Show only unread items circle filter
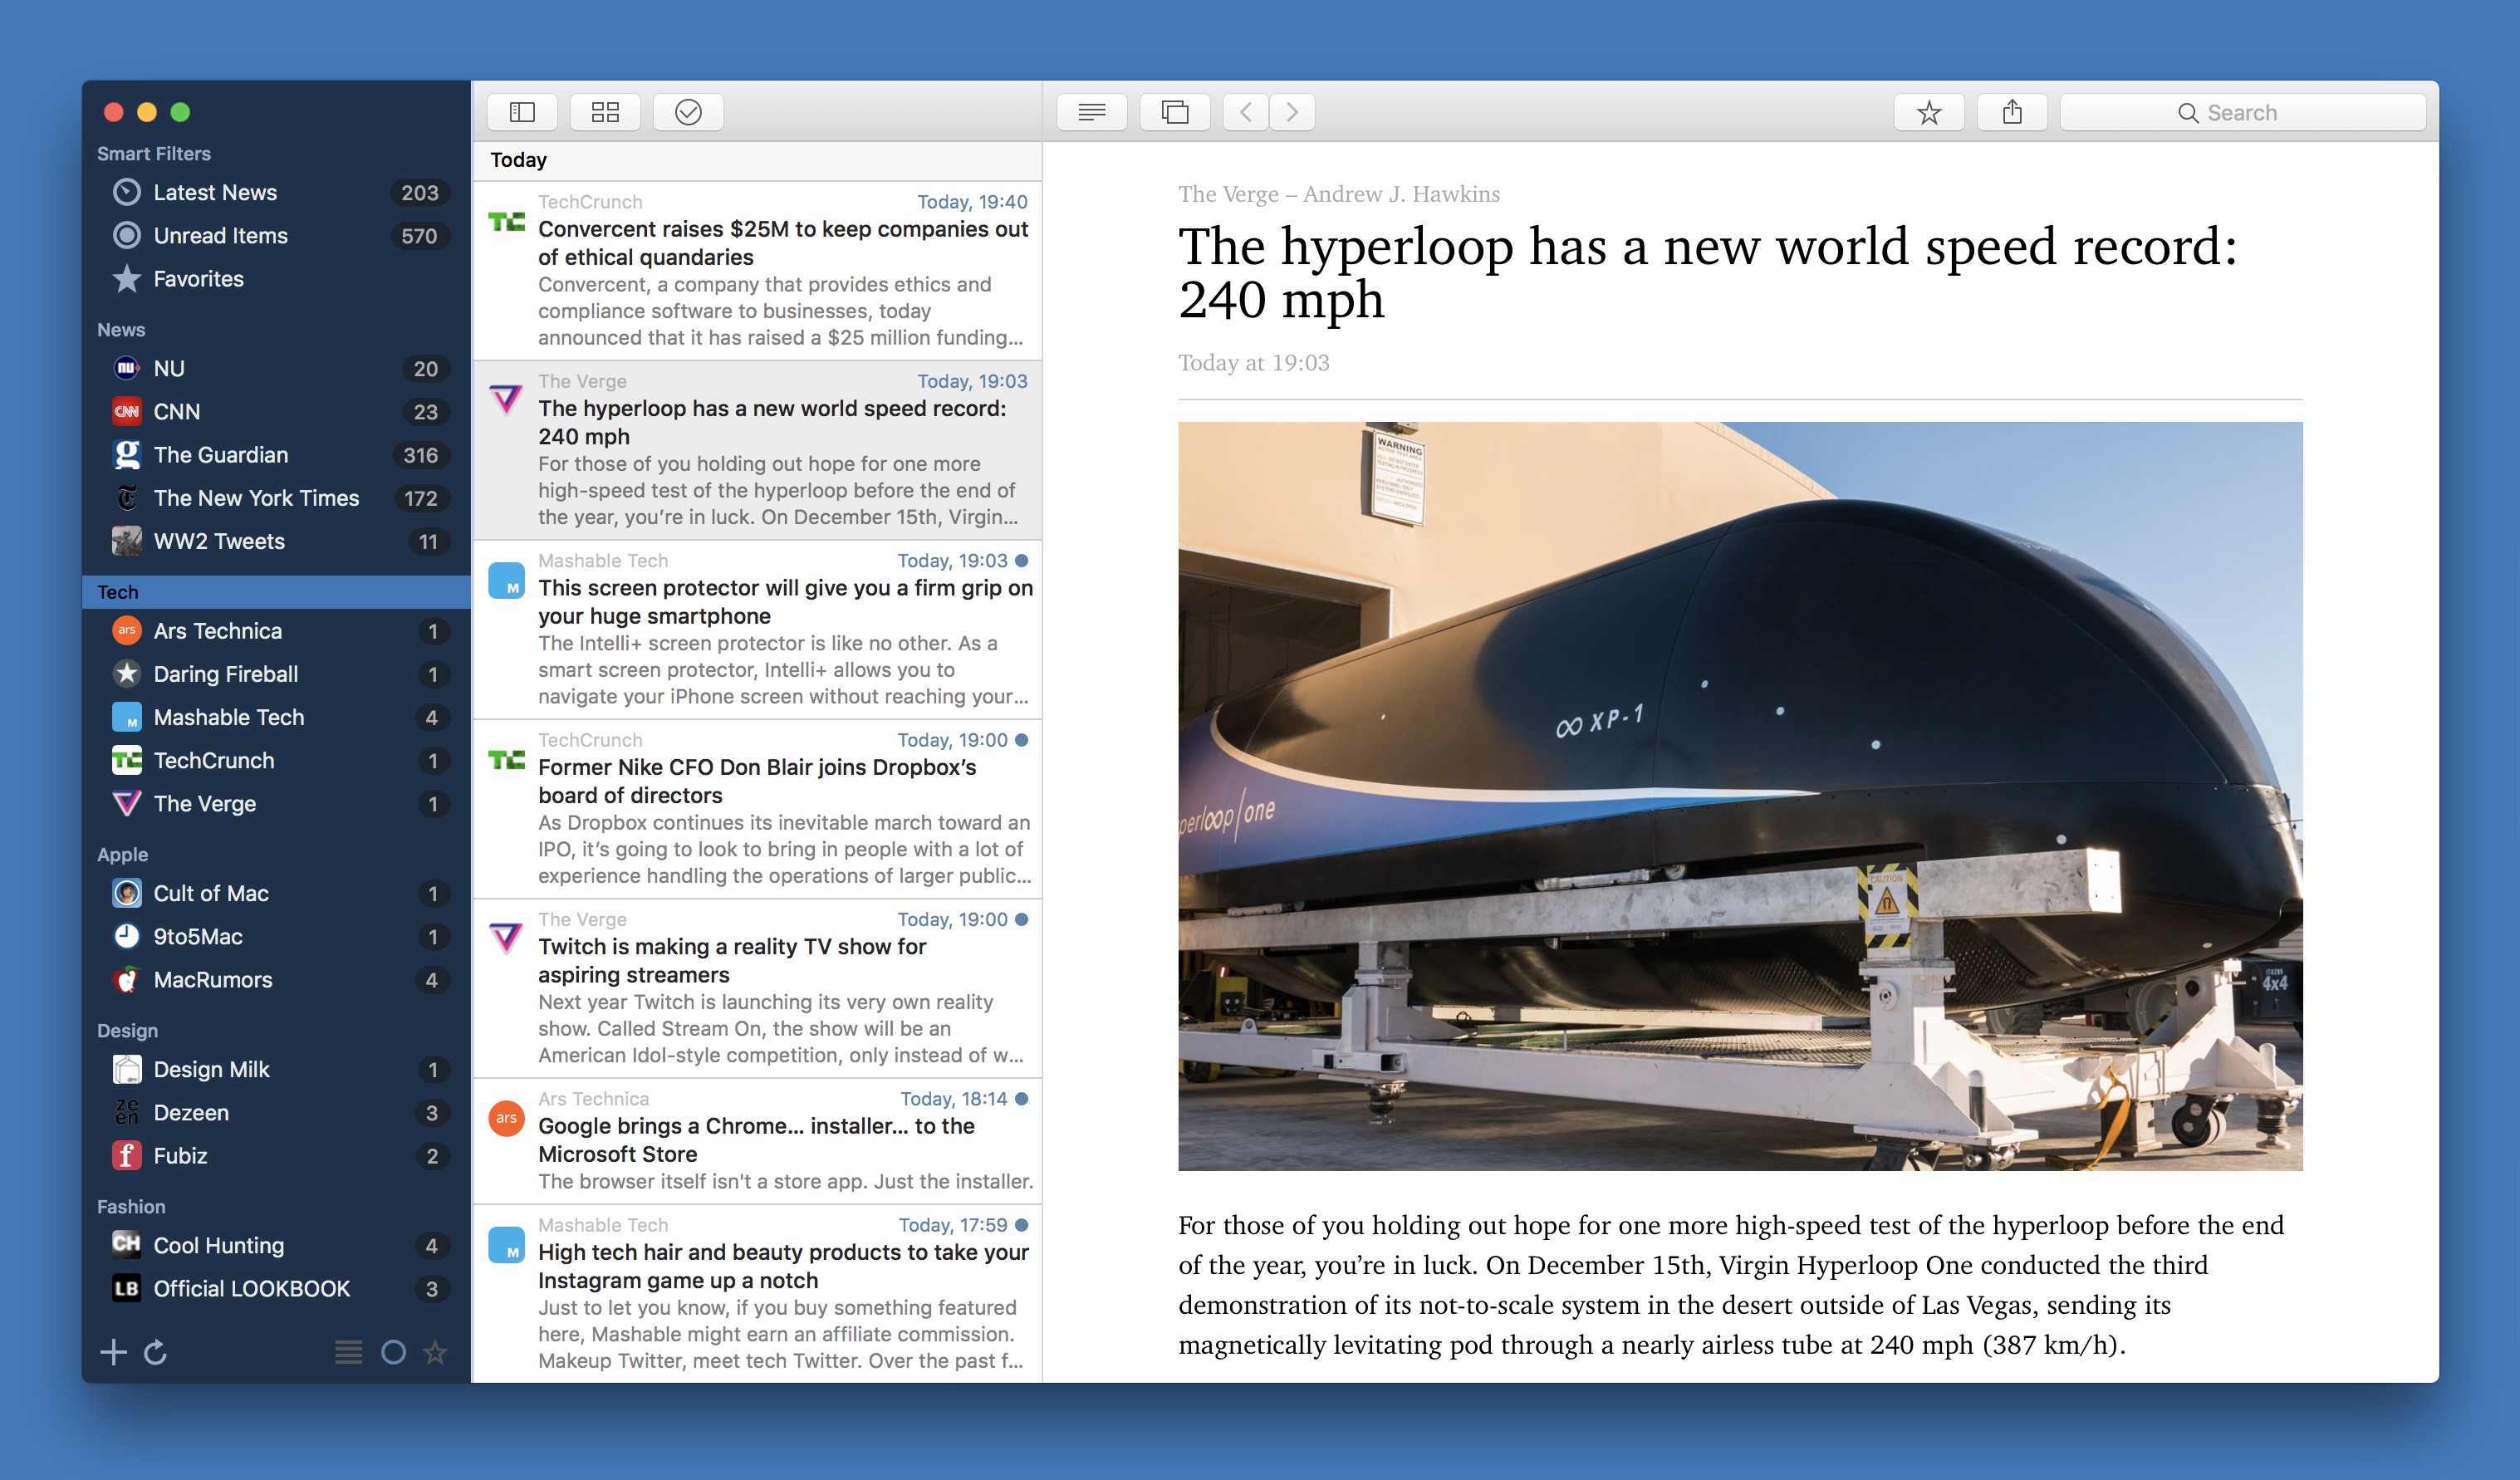The height and width of the screenshot is (1480, 2520). pyautogui.click(x=393, y=1352)
